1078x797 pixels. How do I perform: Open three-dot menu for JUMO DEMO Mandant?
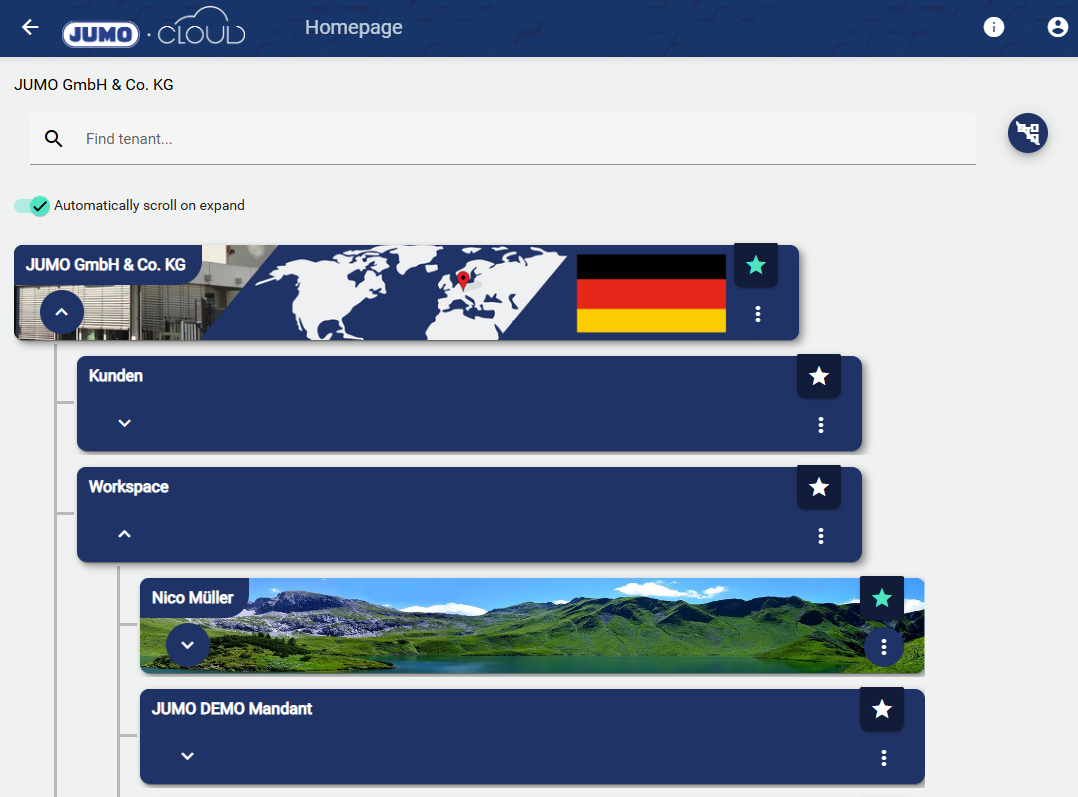pyautogui.click(x=883, y=758)
